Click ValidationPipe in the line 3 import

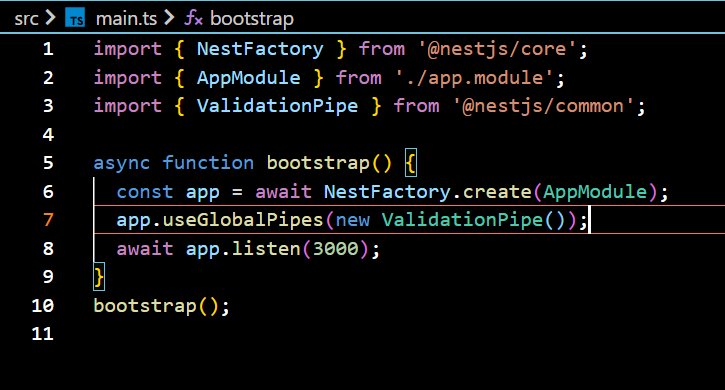coord(277,106)
